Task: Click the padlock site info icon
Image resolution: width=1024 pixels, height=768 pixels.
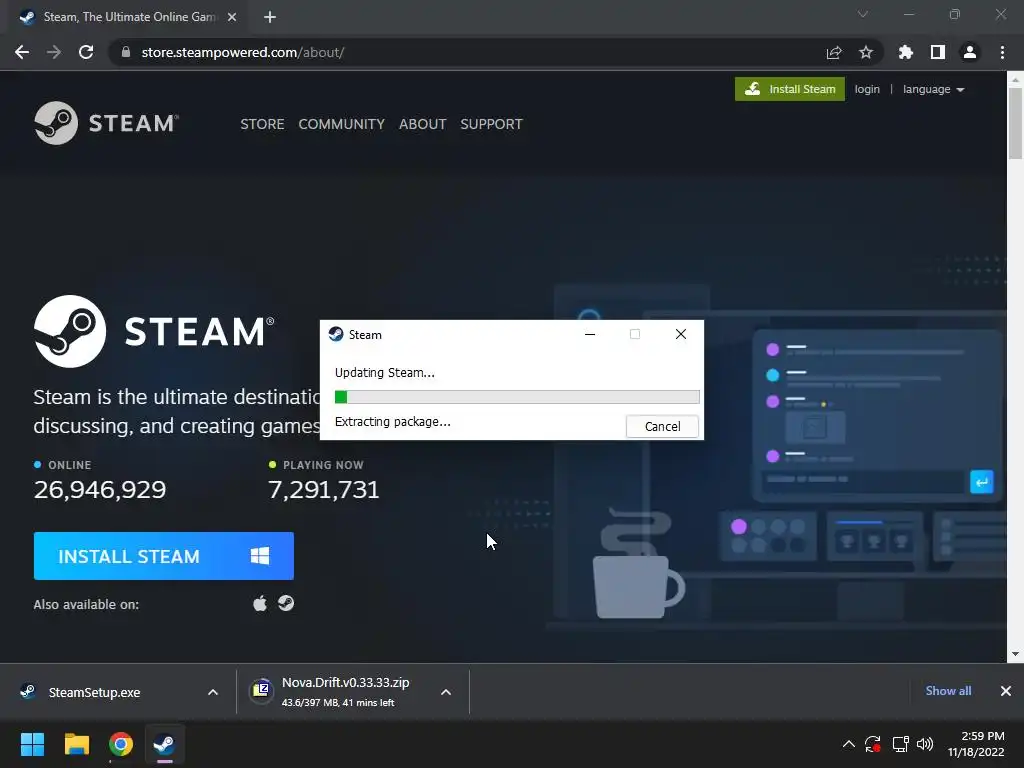Action: click(126, 52)
